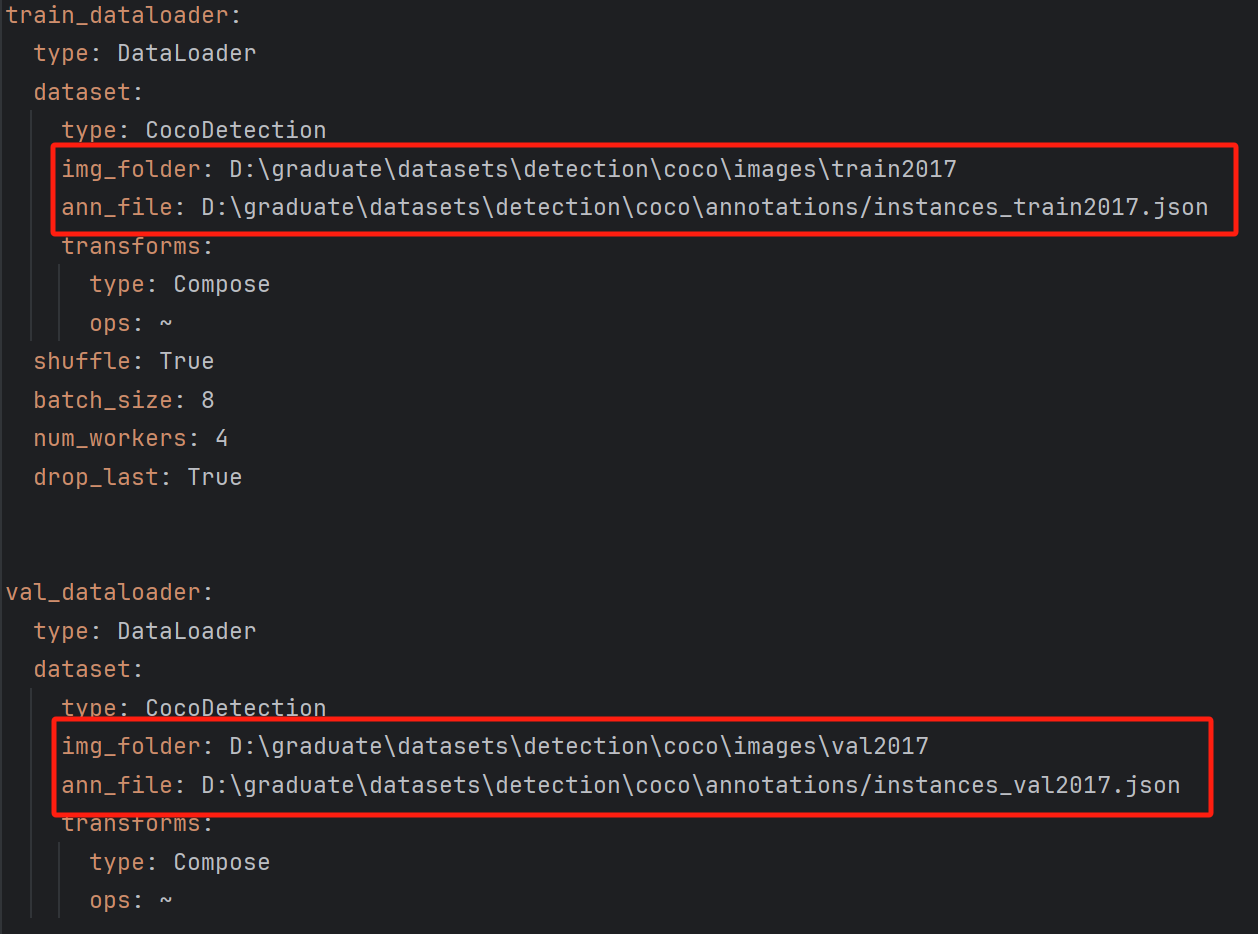Click the shuffle True value
This screenshot has width=1258, height=934.
pos(187,361)
